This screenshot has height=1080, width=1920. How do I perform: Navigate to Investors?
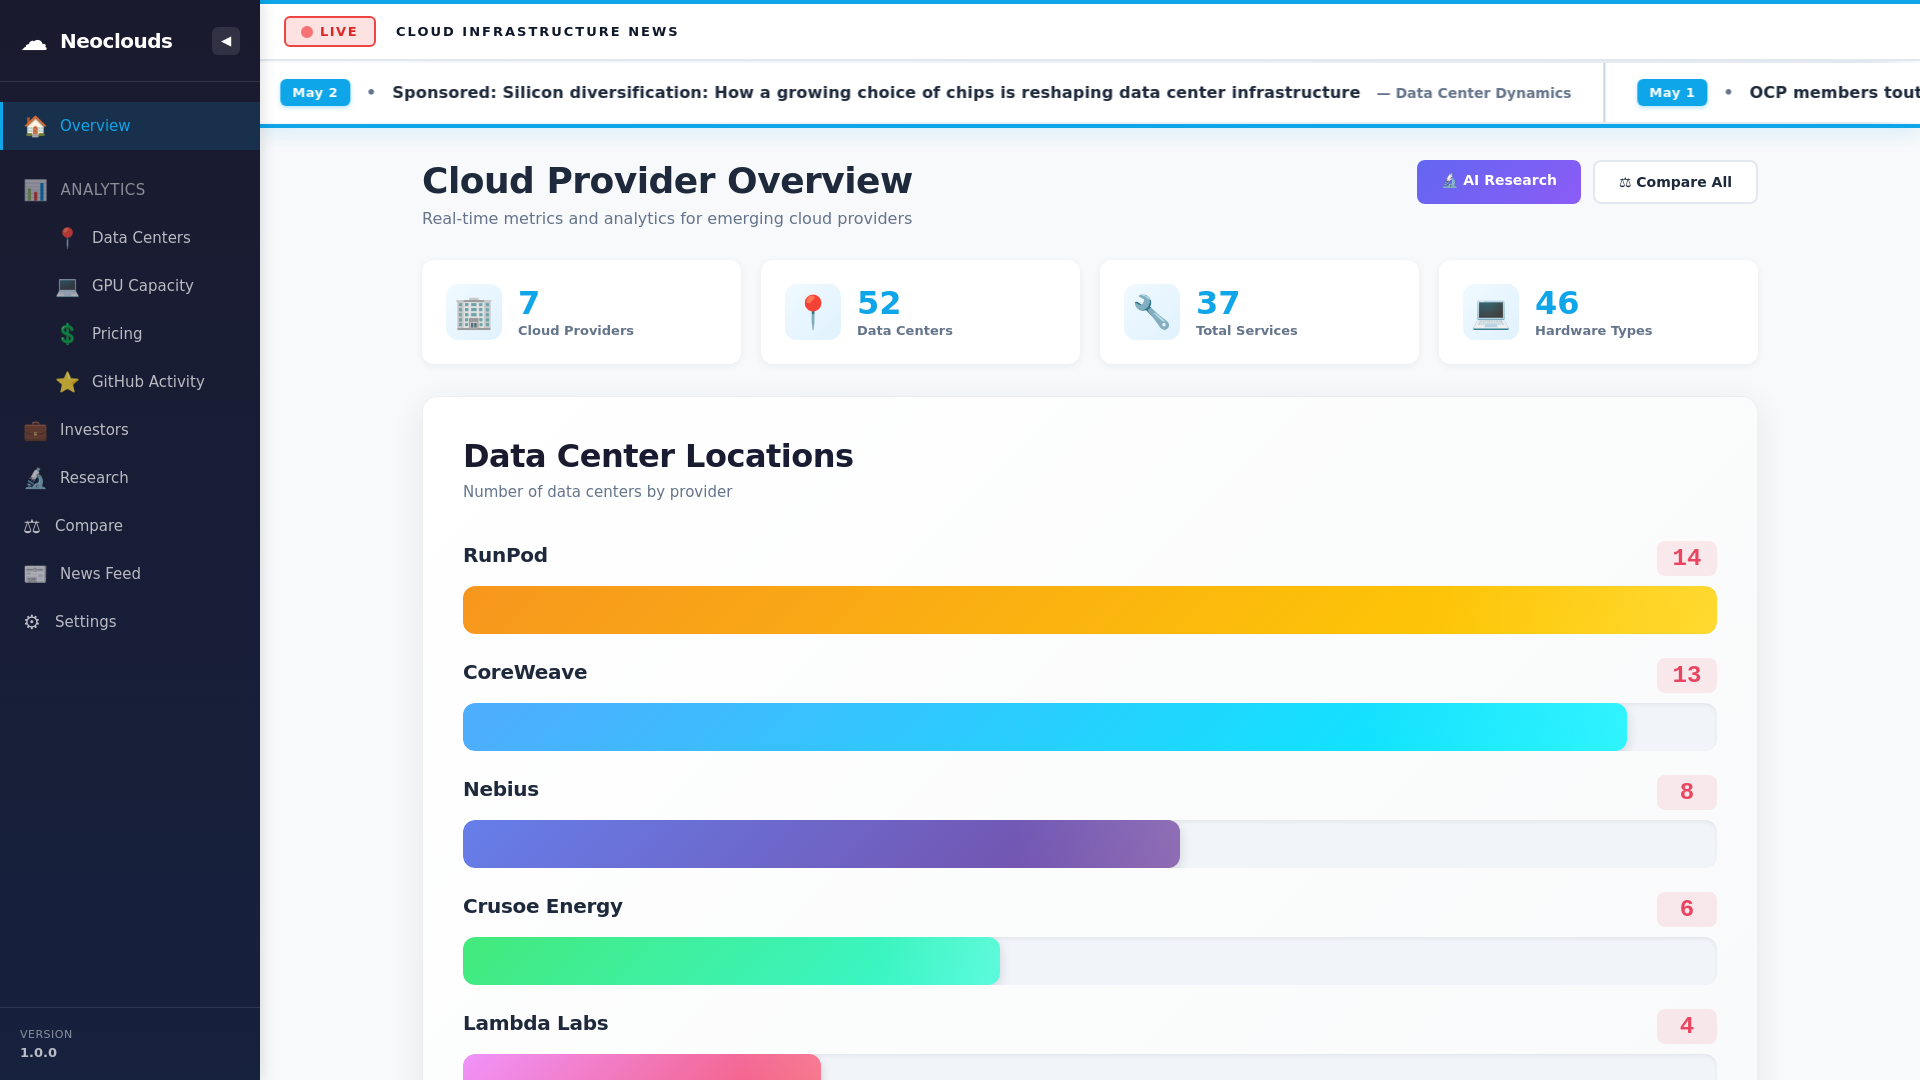click(130, 430)
